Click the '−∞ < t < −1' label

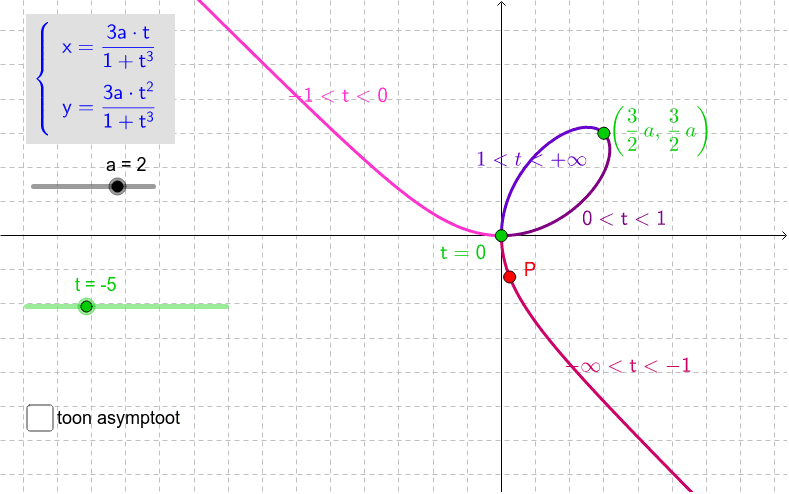(628, 366)
